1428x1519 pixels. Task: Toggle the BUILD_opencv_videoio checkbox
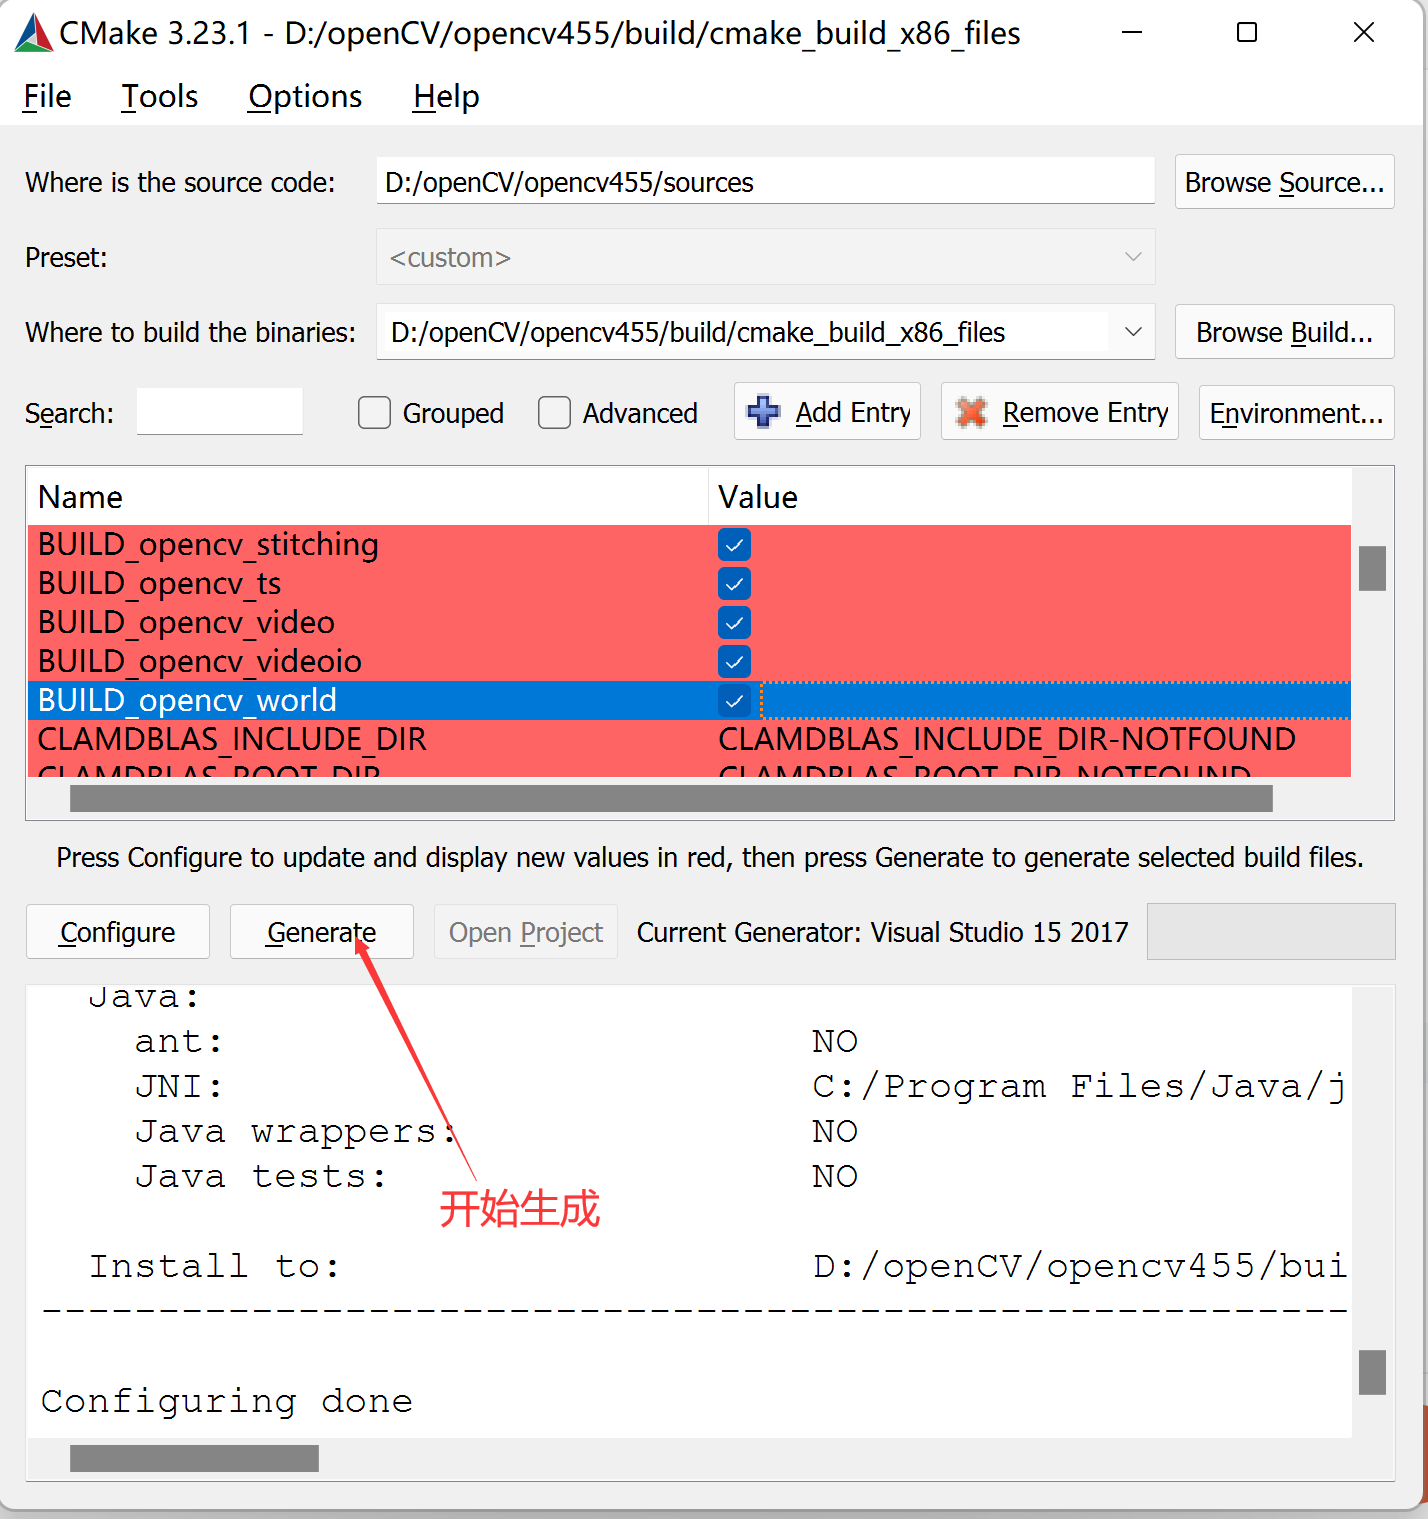click(x=734, y=662)
